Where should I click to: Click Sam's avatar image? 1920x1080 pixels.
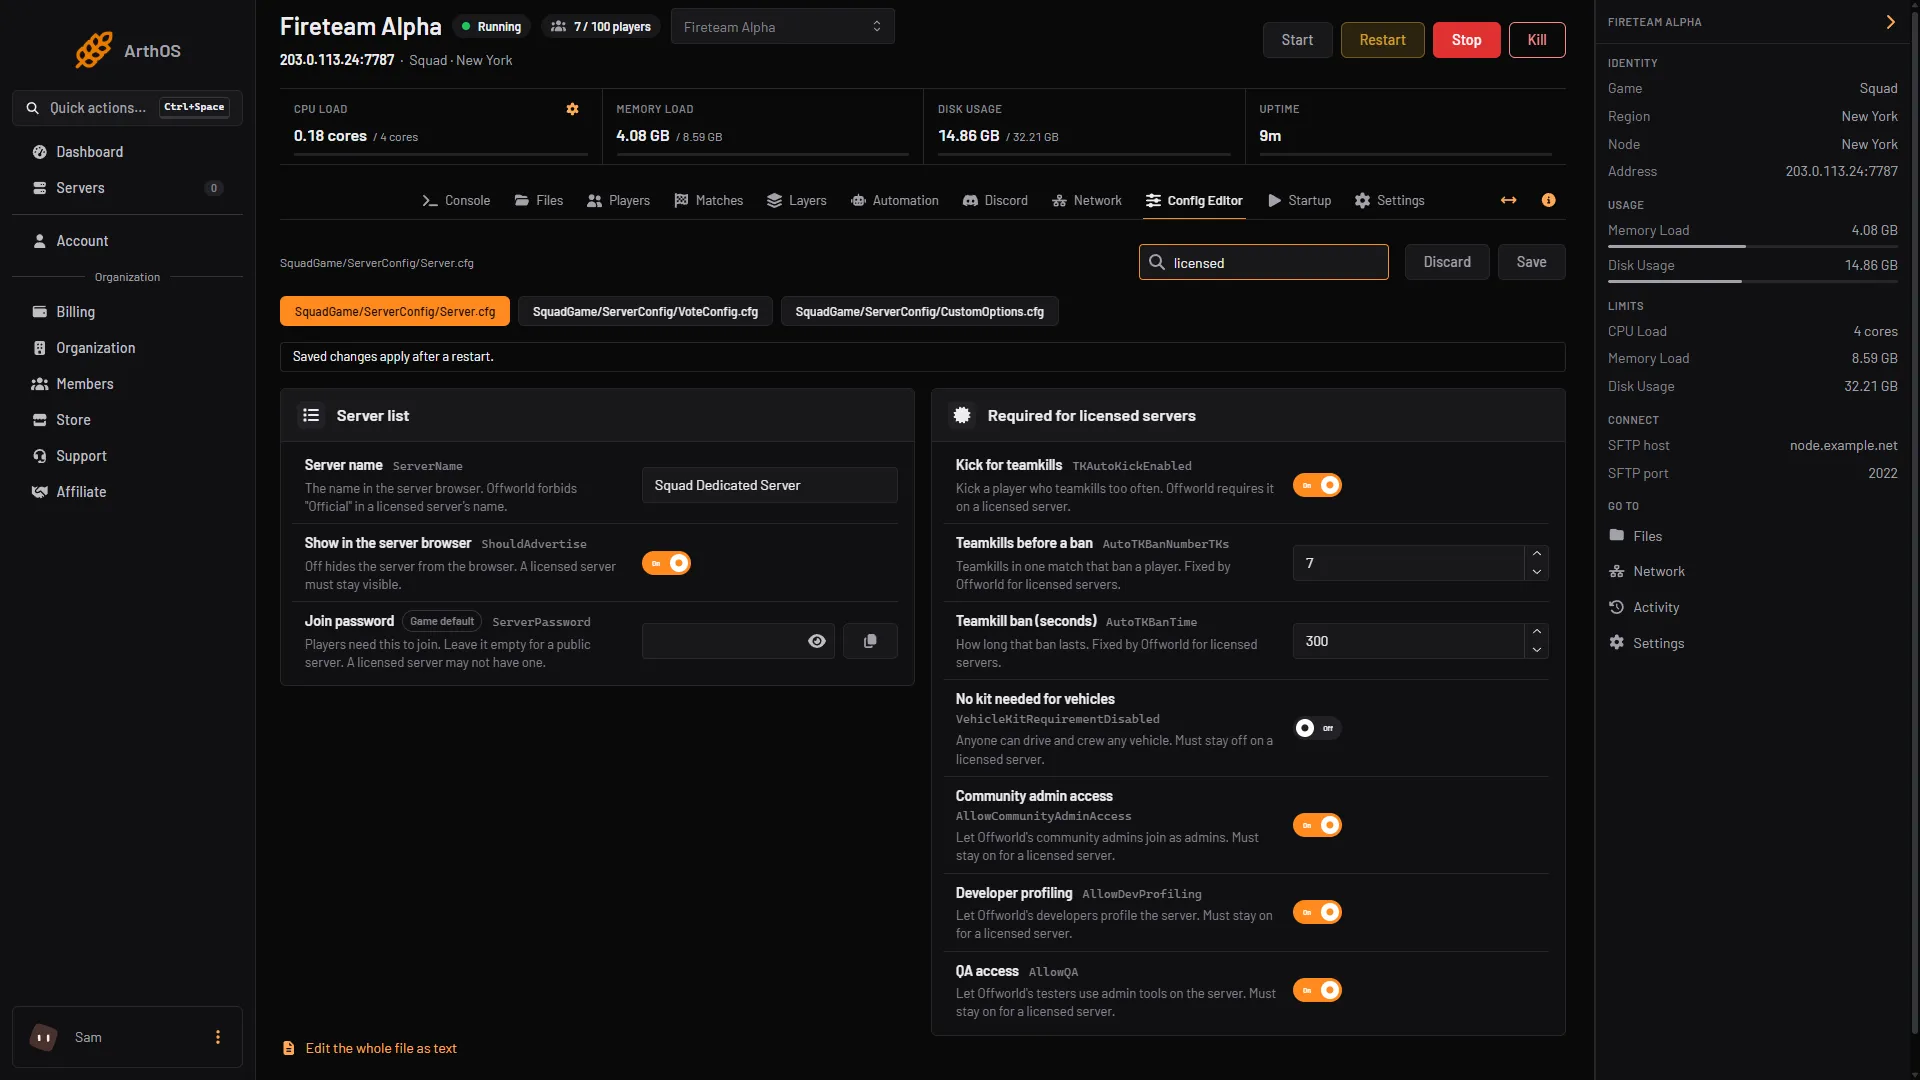coord(43,1037)
